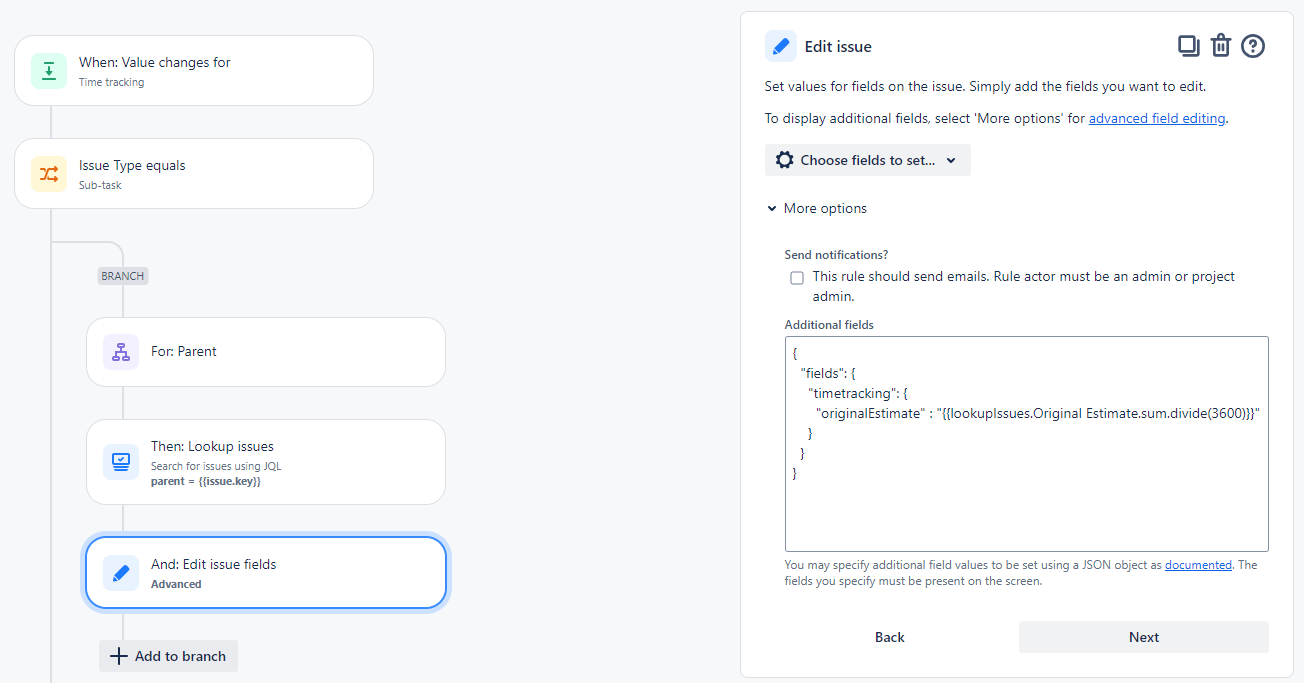Click the BRANCH label tag

(x=123, y=276)
